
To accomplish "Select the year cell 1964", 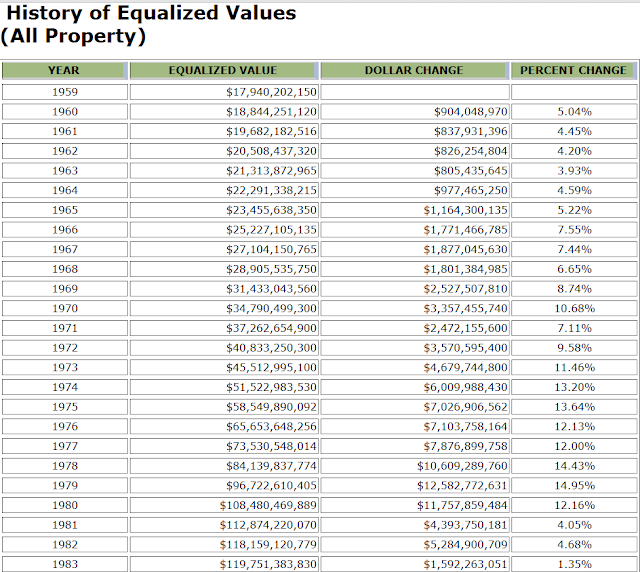I will tap(65, 190).
